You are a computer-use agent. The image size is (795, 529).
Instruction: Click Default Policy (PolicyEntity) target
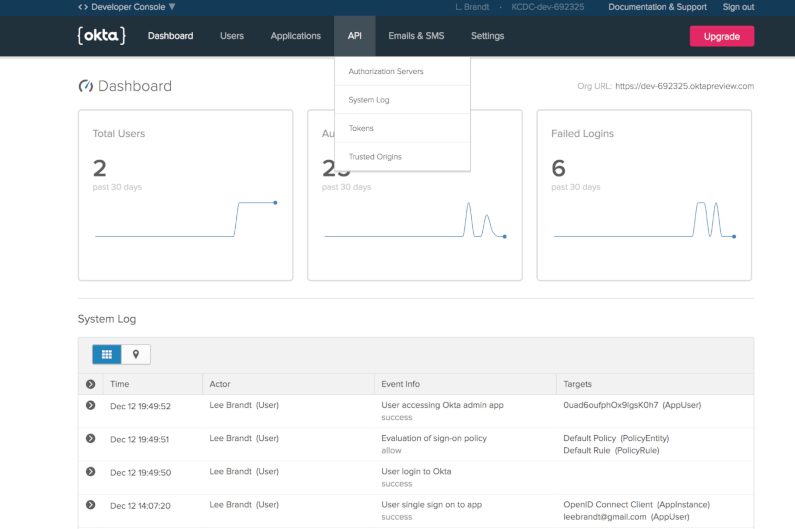(616, 438)
